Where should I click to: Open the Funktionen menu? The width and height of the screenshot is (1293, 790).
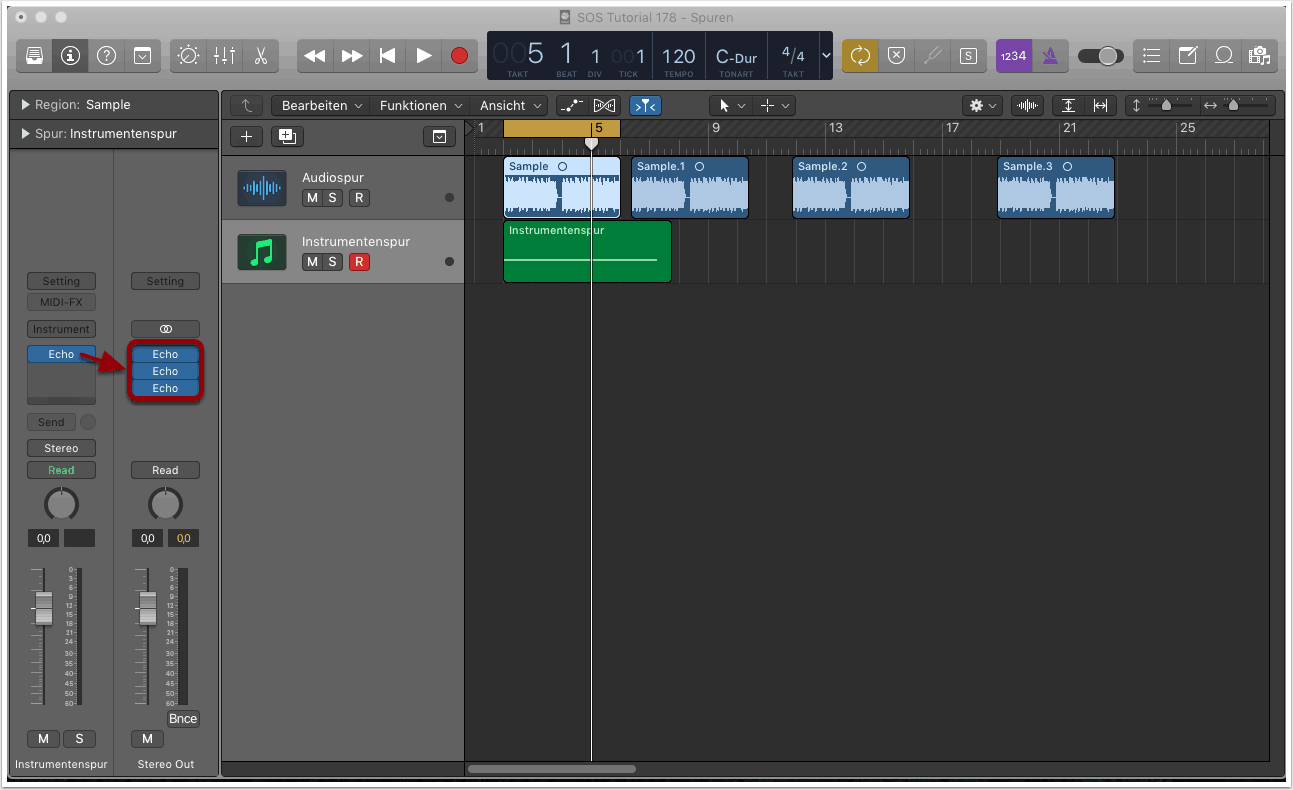click(420, 105)
